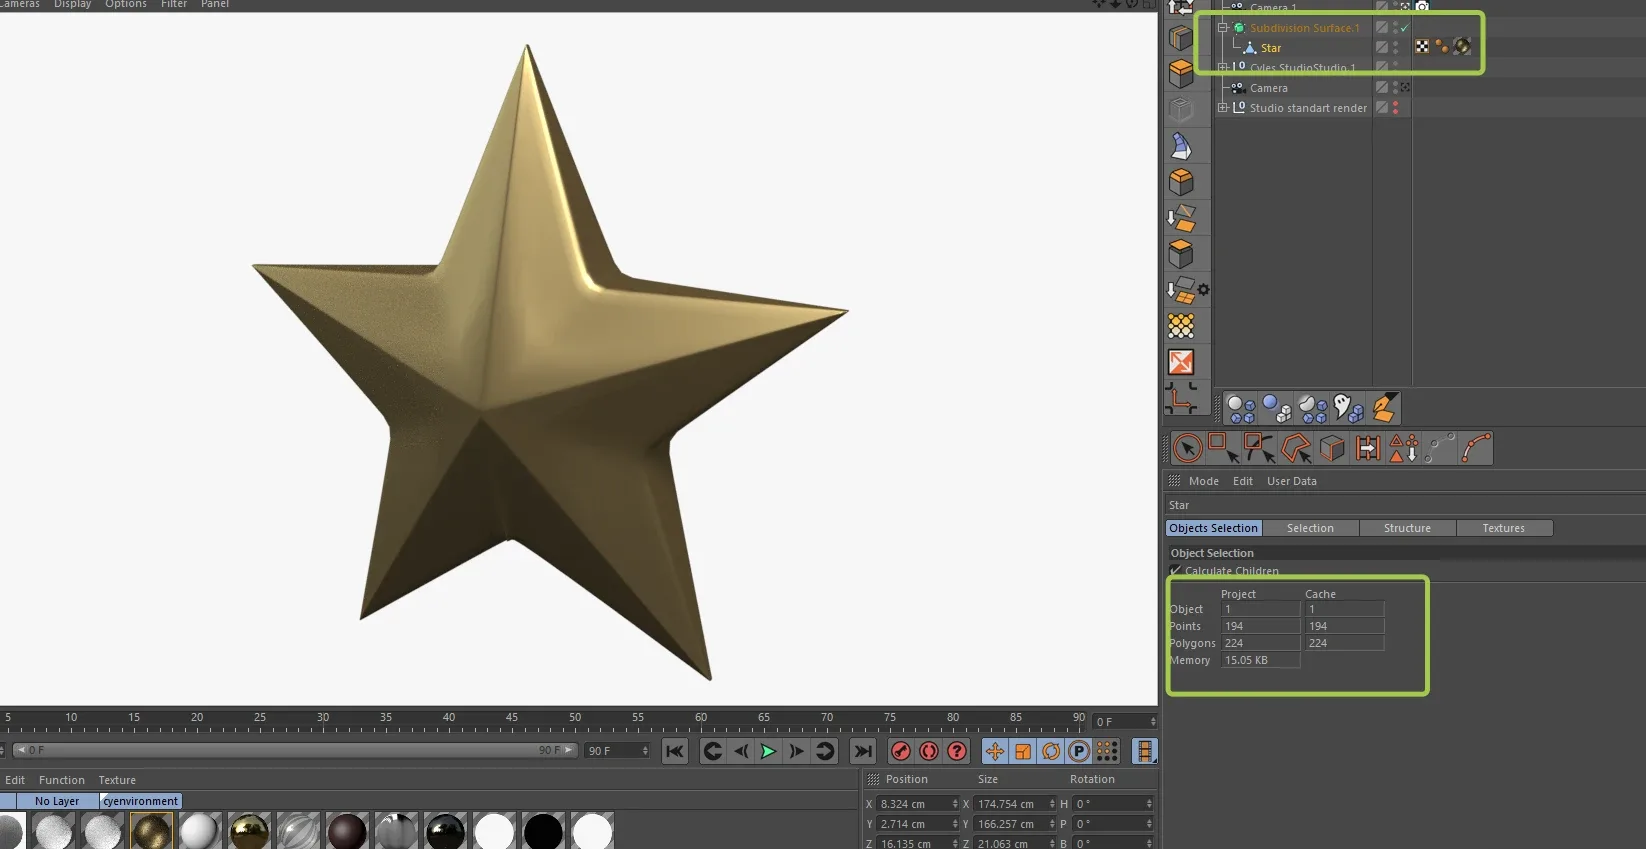Select the dark maroon material sphere
The height and width of the screenshot is (849, 1646).
pyautogui.click(x=347, y=832)
